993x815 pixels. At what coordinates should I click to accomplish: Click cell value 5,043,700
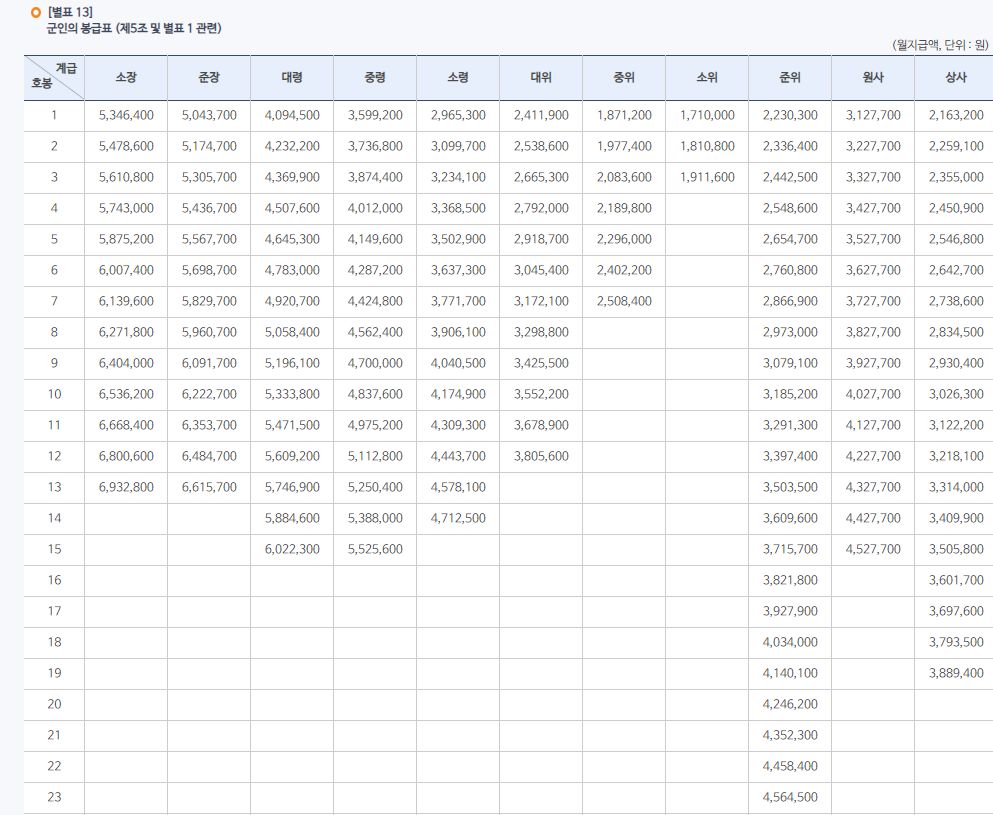tap(209, 115)
